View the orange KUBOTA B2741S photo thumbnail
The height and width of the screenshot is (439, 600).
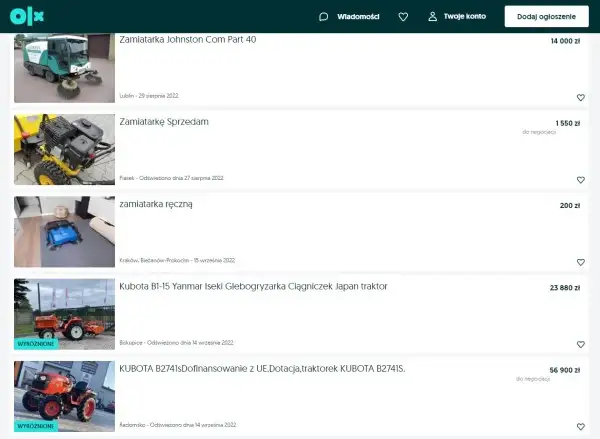[64, 396]
